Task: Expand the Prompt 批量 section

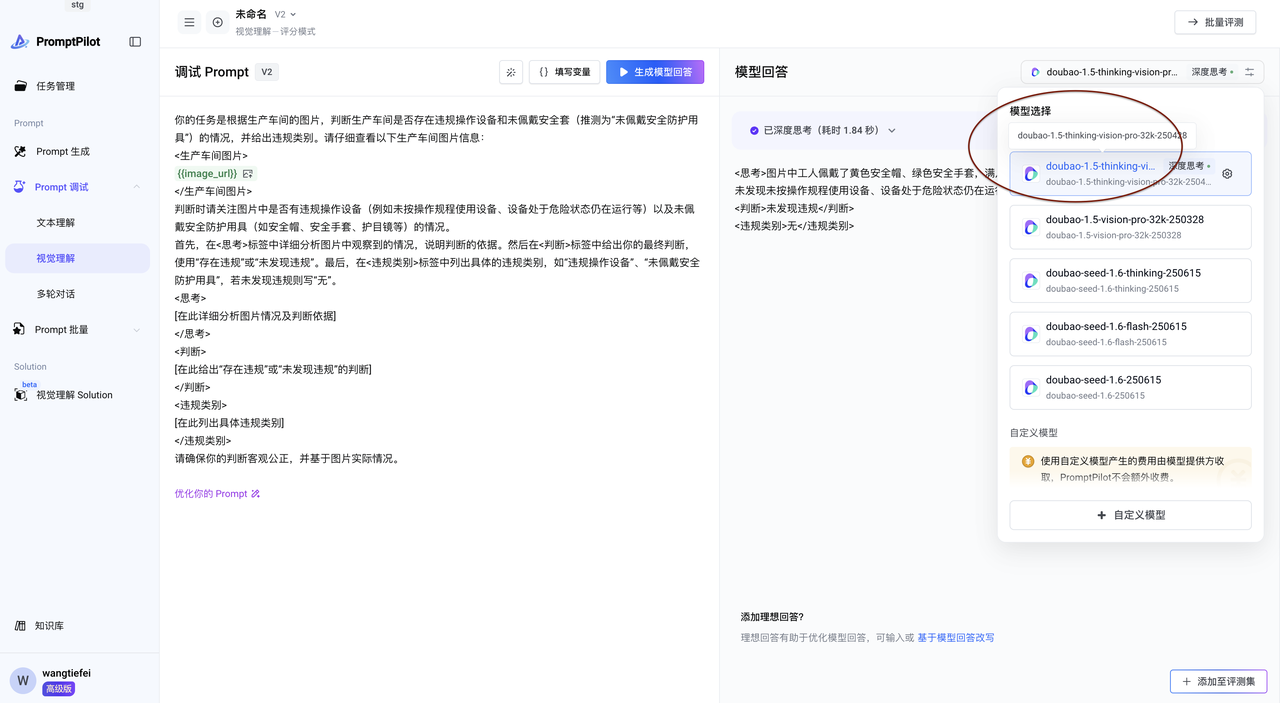Action: [137, 330]
